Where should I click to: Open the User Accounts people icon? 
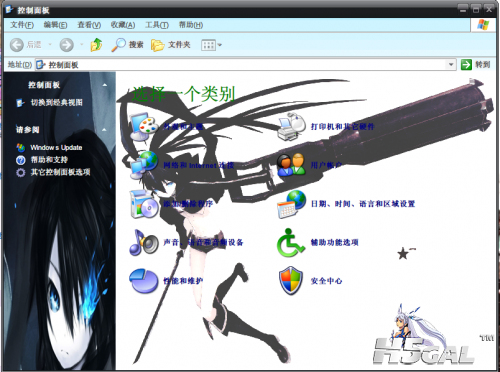(292, 165)
